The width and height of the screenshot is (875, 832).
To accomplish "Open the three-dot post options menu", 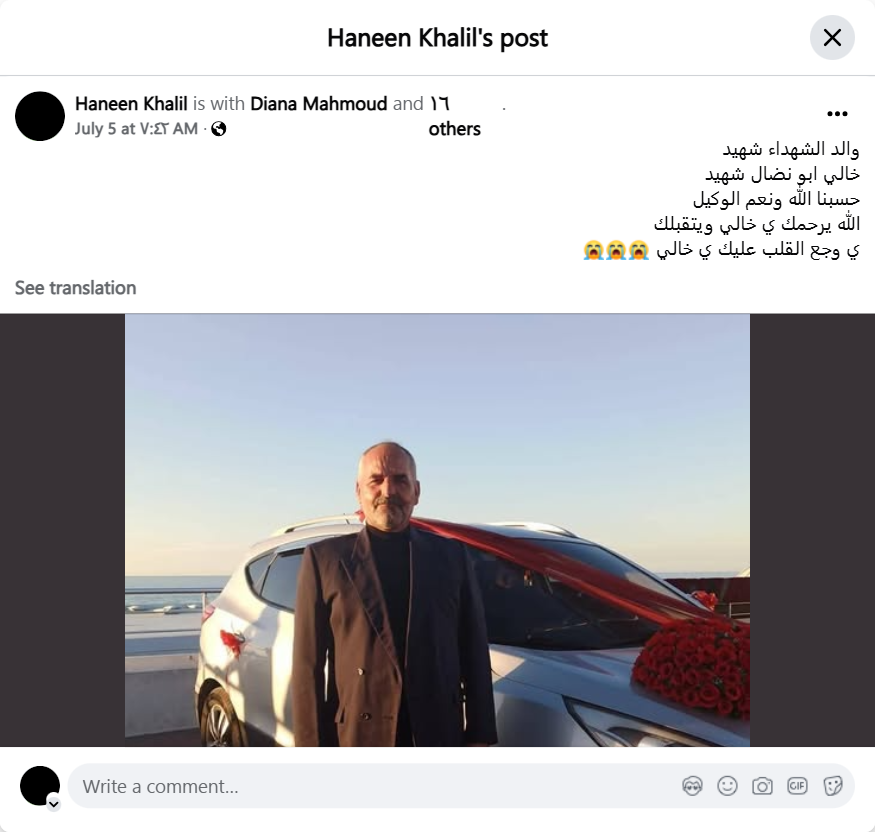I will (837, 114).
